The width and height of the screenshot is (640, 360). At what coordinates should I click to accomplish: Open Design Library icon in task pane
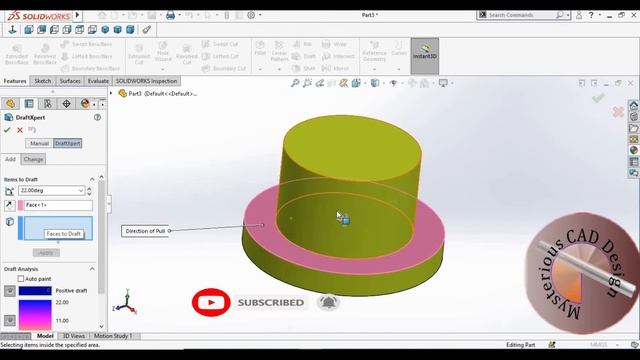point(633,117)
